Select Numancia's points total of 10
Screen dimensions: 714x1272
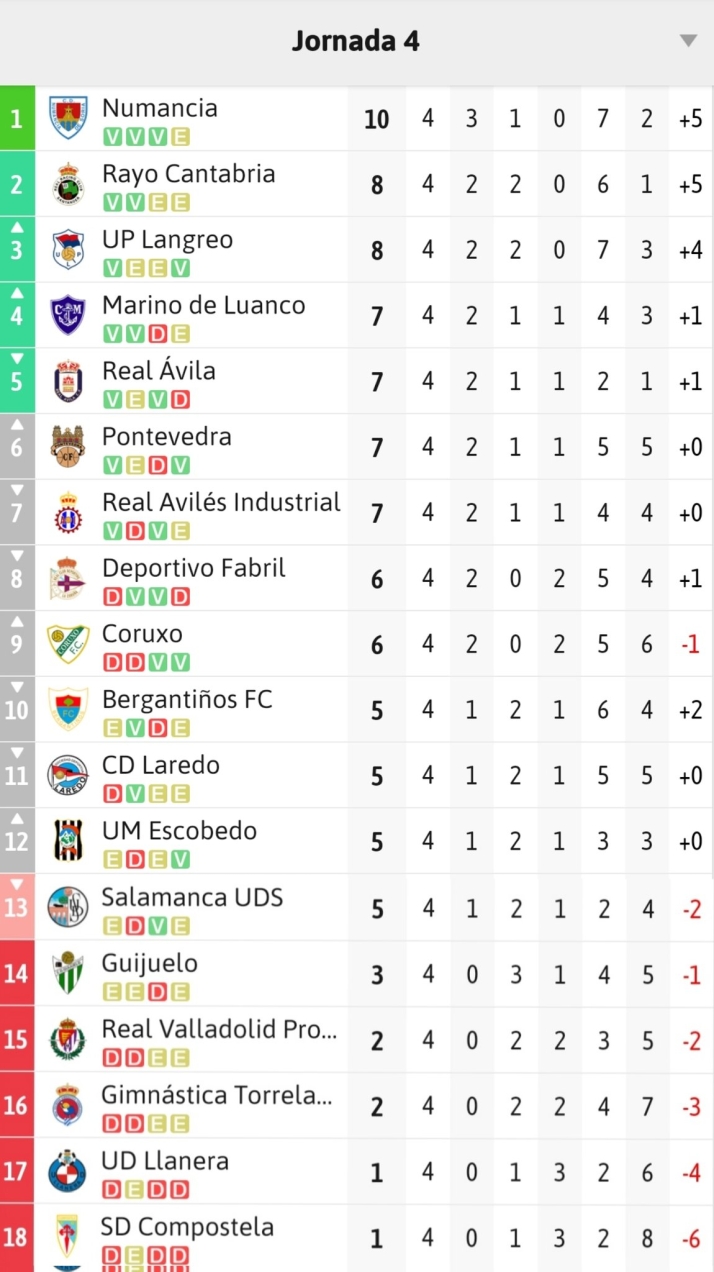point(377,118)
